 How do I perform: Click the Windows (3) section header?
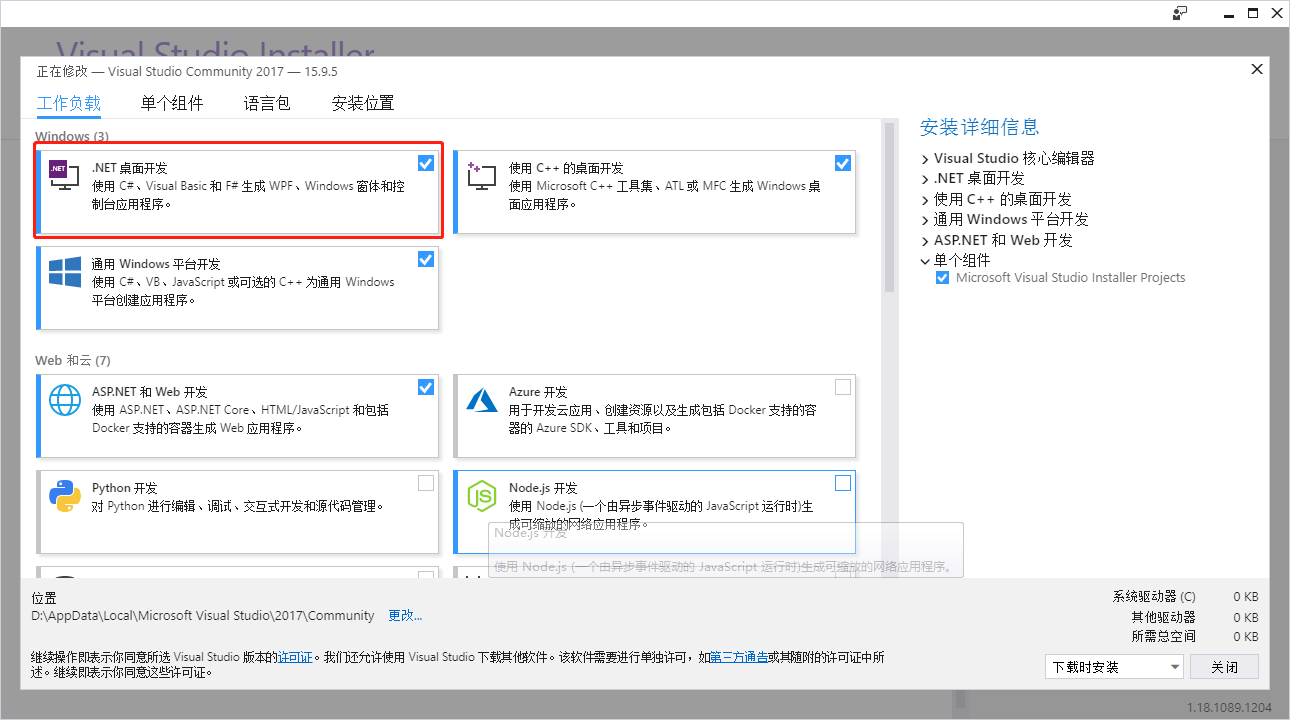[72, 136]
